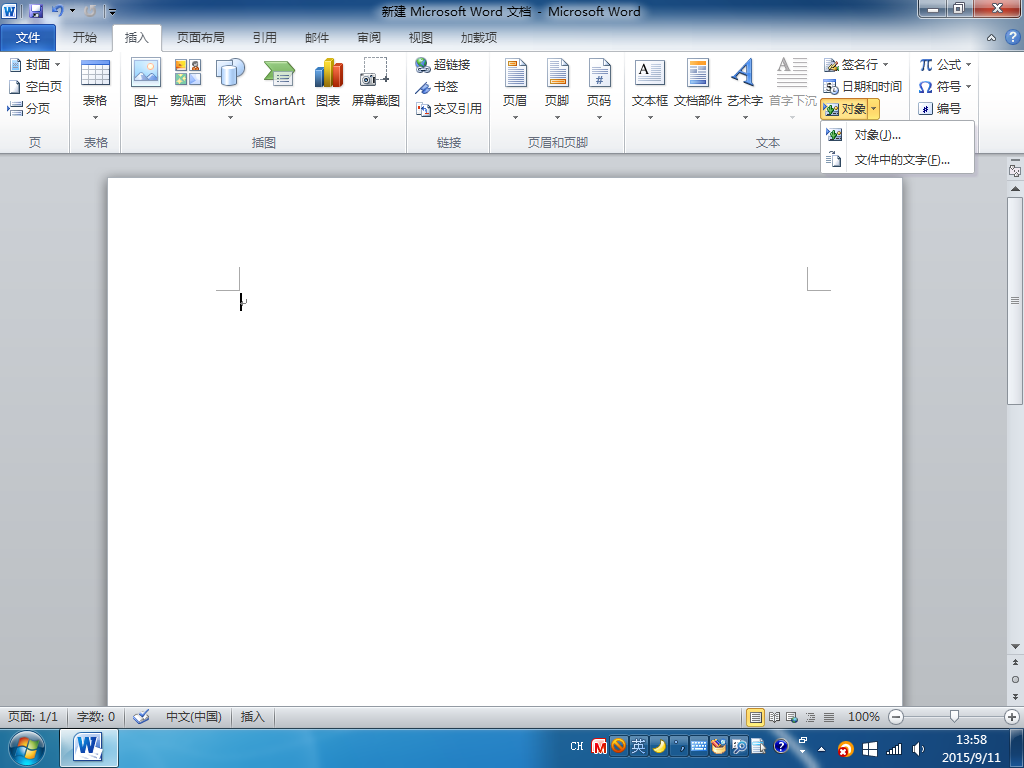
Task: Click the word count 字数: 0
Action: (x=96, y=717)
